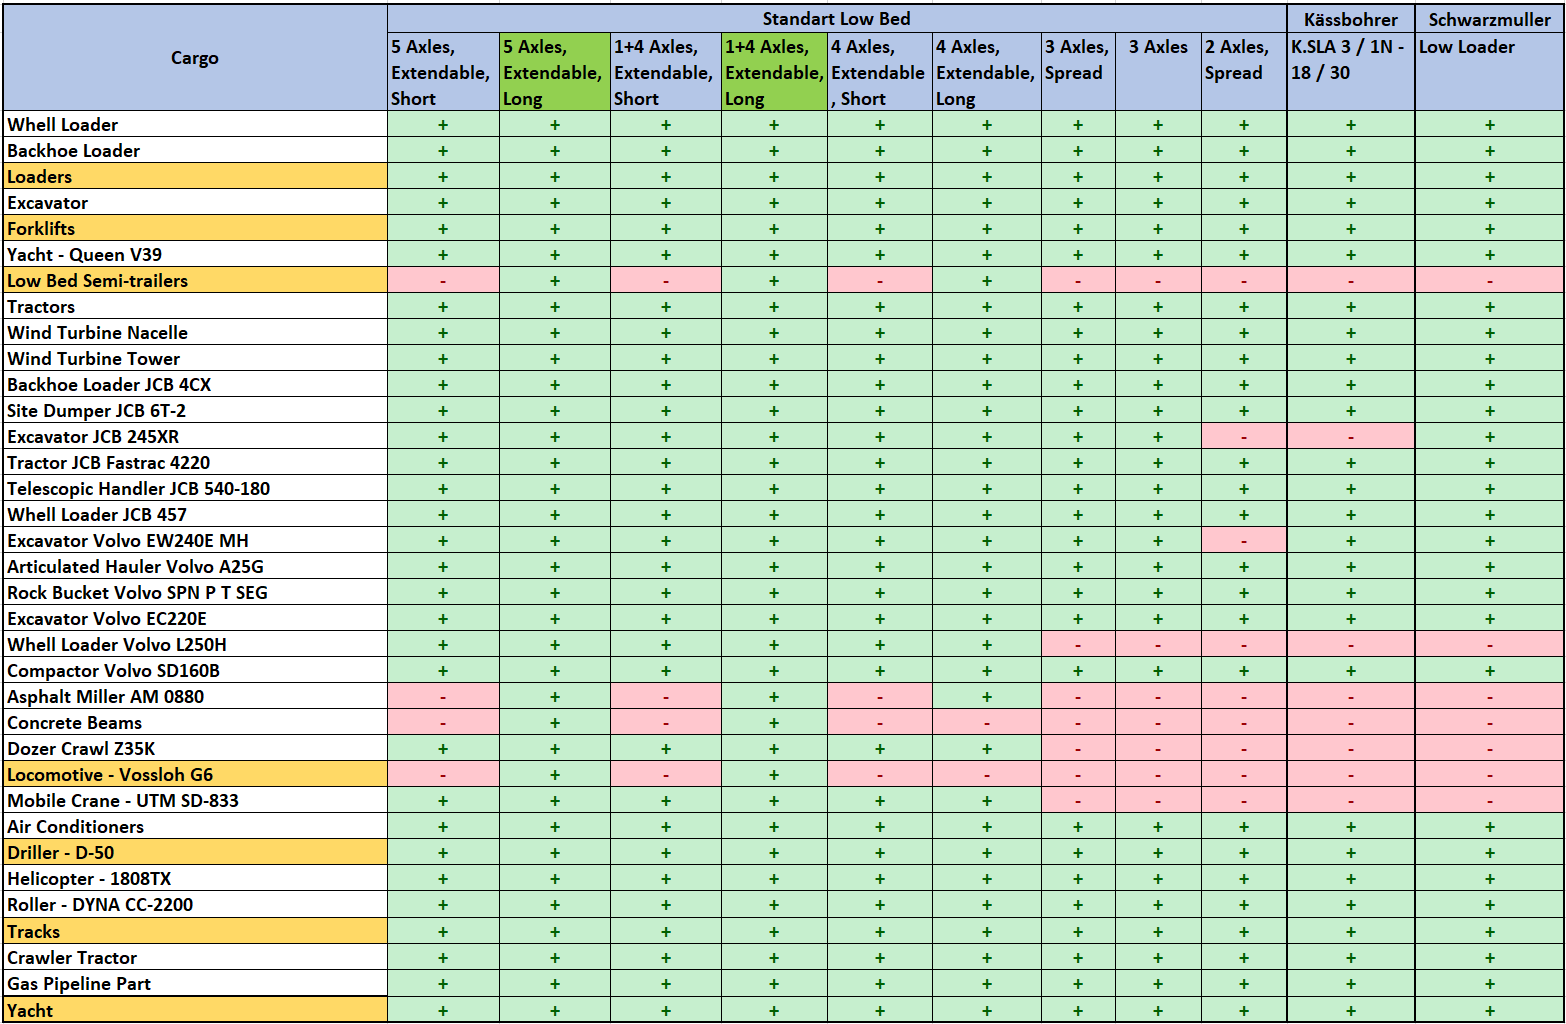Select the "Low Bed Semi-trailers" cargo cell

(x=195, y=281)
